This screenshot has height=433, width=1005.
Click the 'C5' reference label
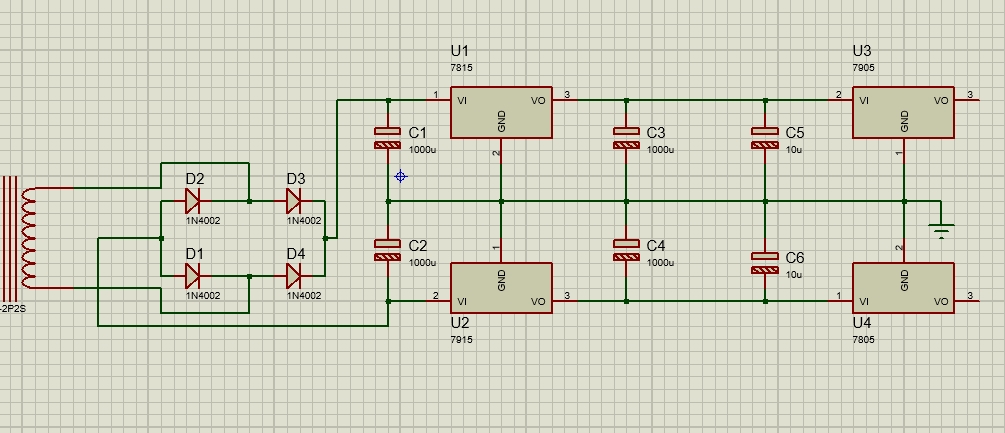795,133
